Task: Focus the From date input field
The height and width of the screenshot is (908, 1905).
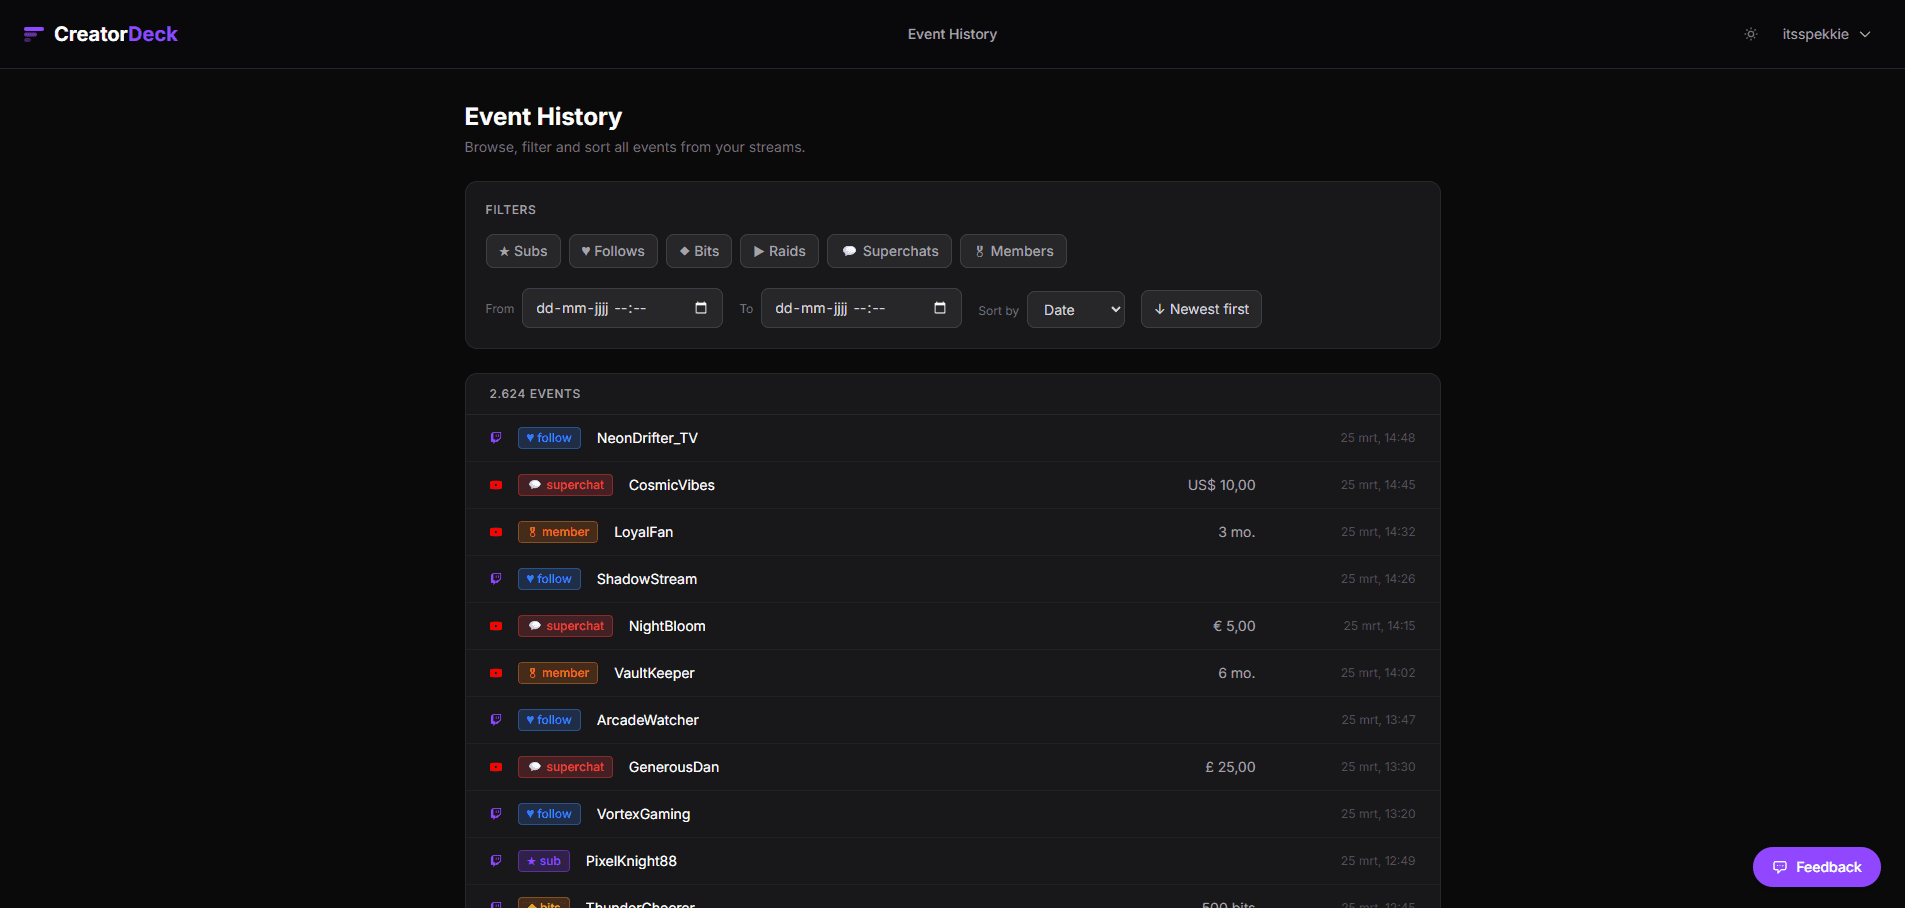Action: 622,308
